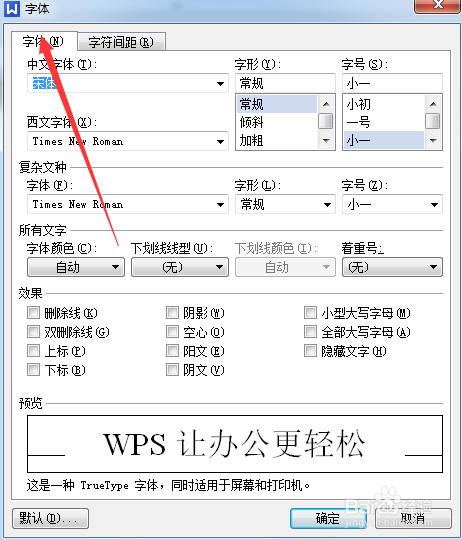The image size is (462, 540).
Task: Open the 字体颜色(C) color dropdown
Action: point(76,267)
